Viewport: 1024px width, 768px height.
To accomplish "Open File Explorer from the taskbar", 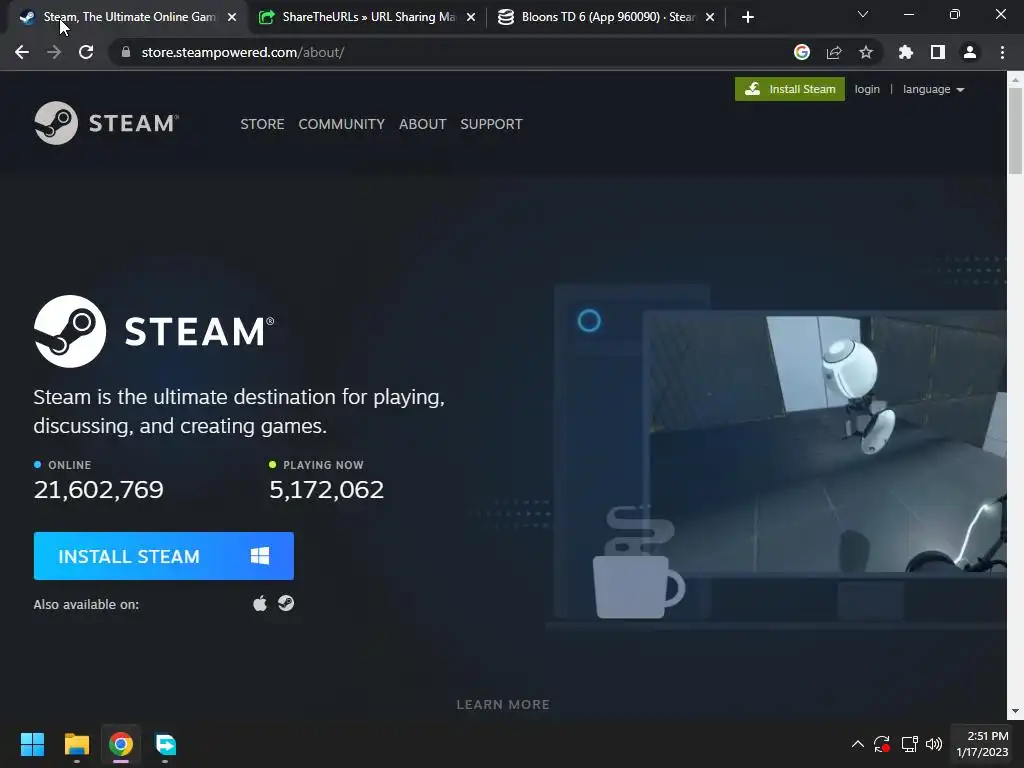I will pos(76,744).
